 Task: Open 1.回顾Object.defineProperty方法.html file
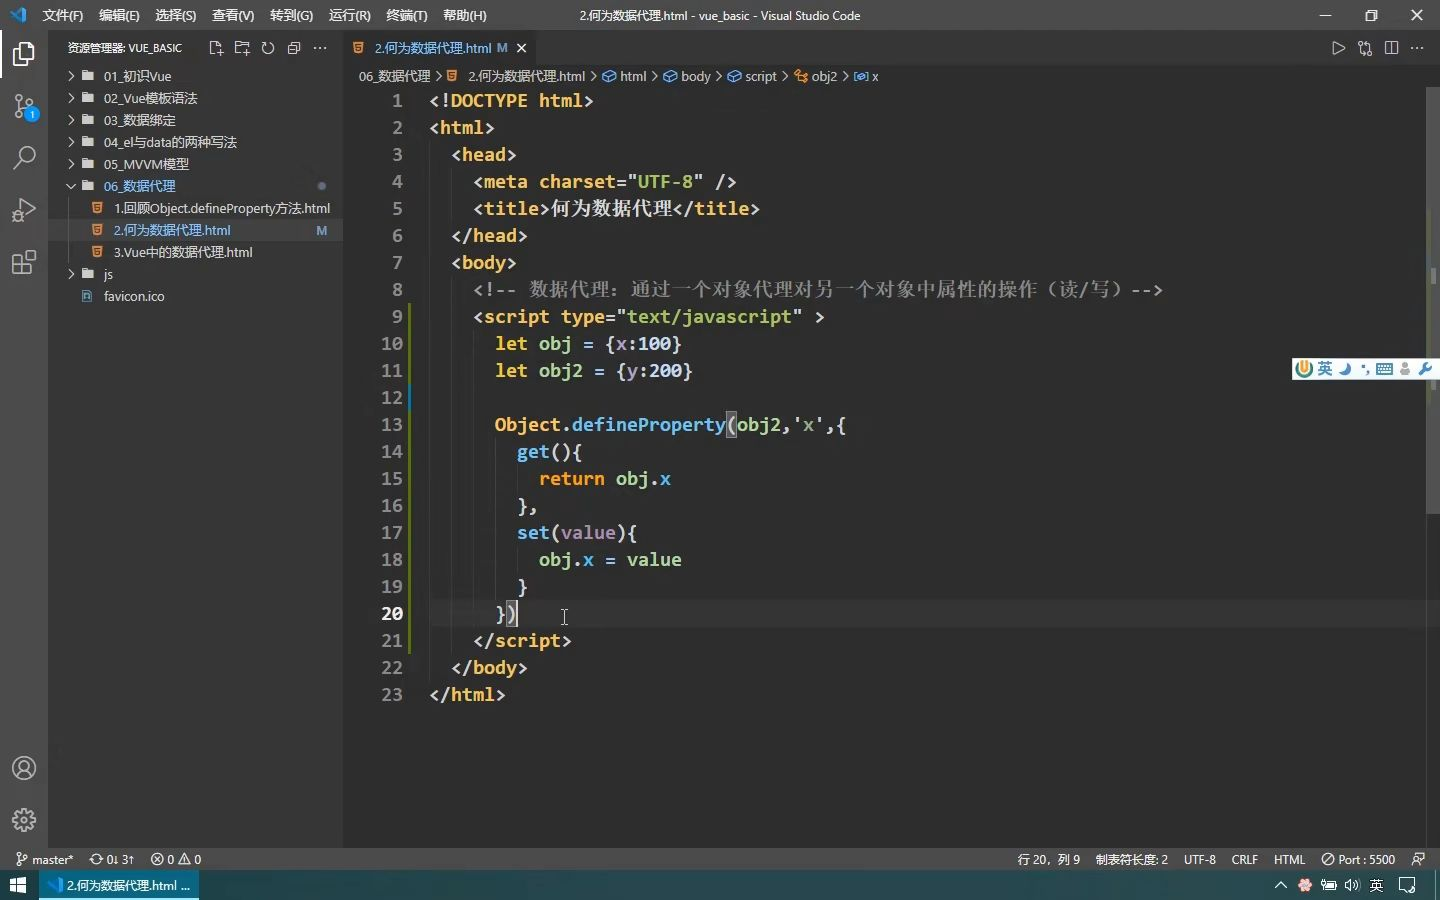tap(195, 208)
